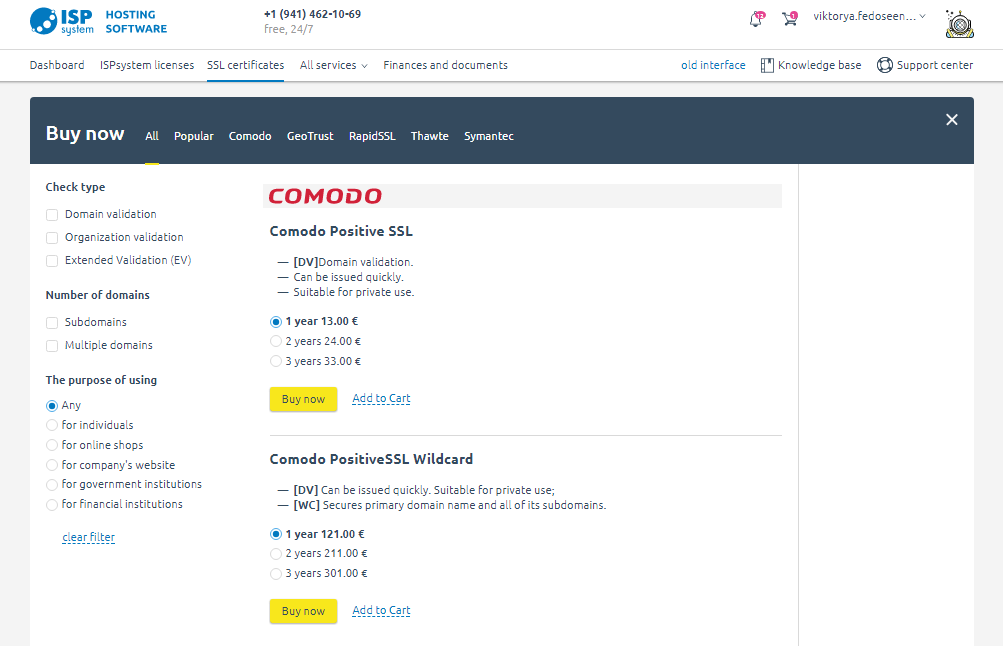
Task: Click the phone number +1 (941) 462-10-69
Action: [x=312, y=14]
